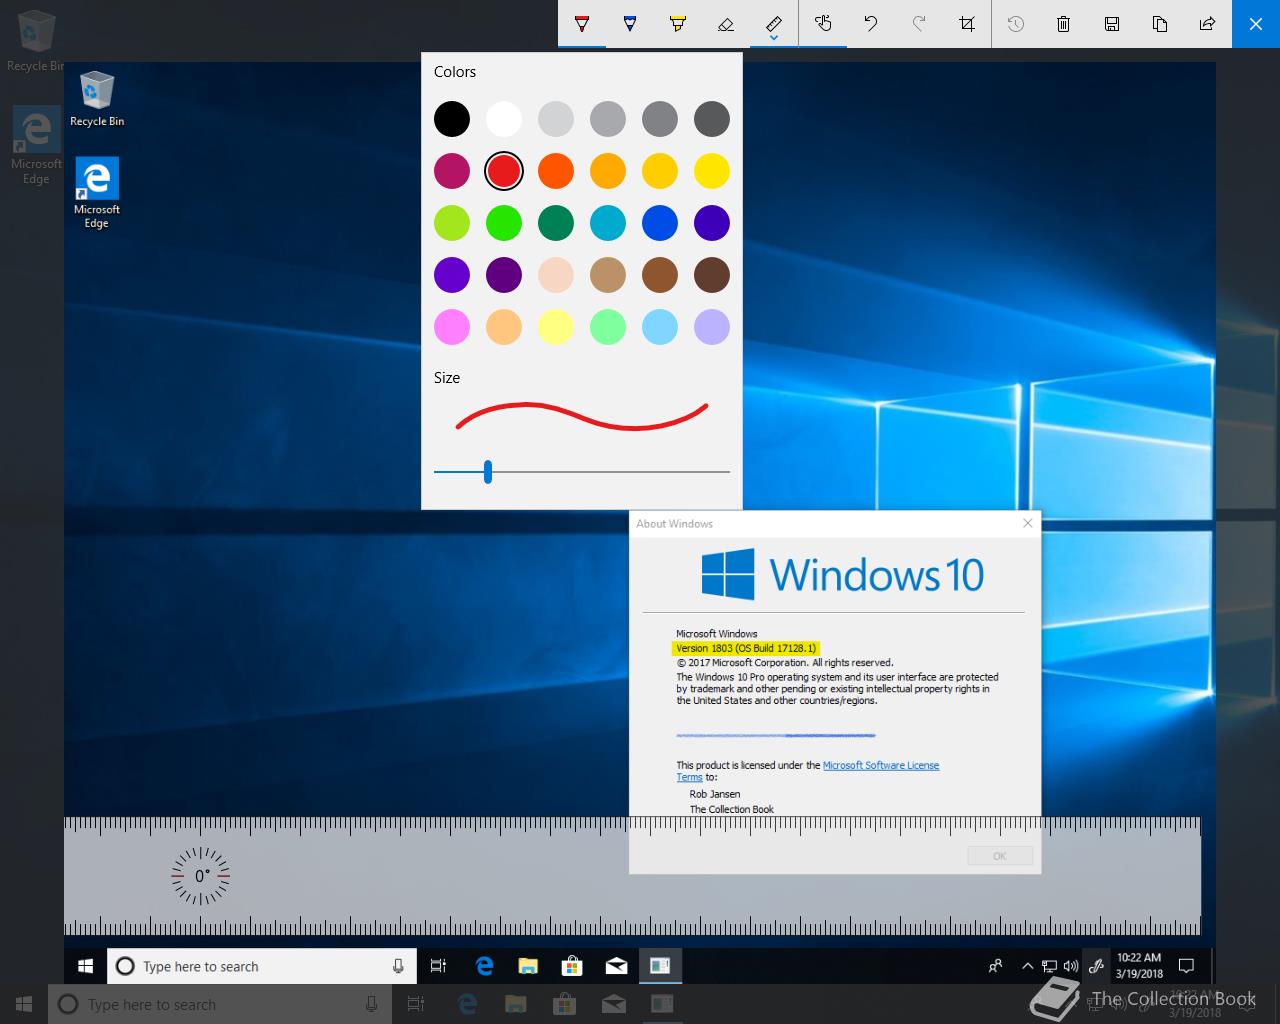Image resolution: width=1280 pixels, height=1024 pixels.
Task: Pick the pink color swatch
Action: (x=452, y=327)
